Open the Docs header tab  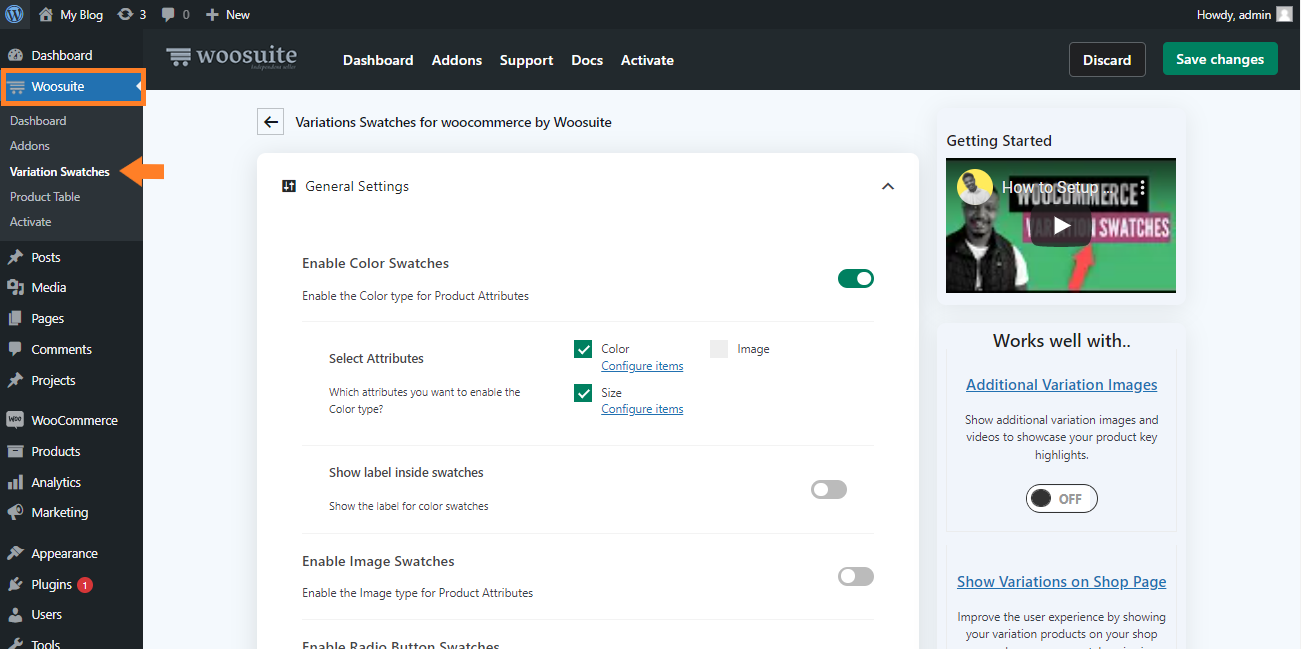[587, 60]
